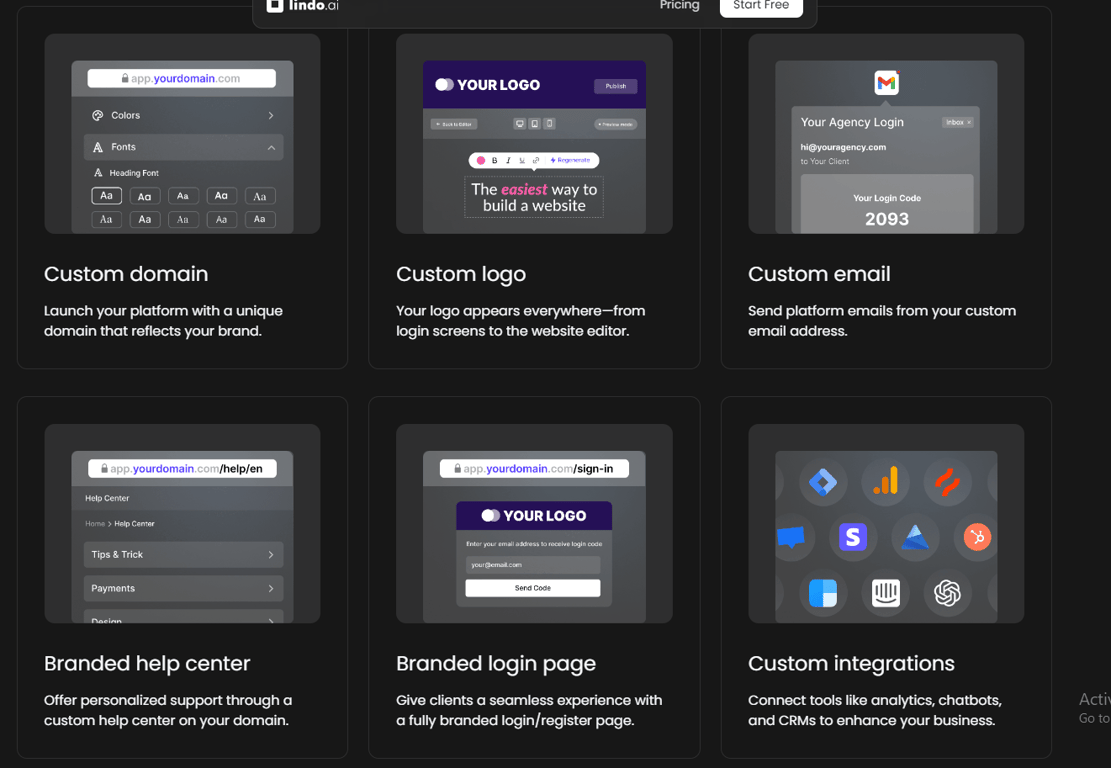Image resolution: width=1111 pixels, height=768 pixels.
Task: Click the Publish button in editor mockup
Action: [x=615, y=86]
